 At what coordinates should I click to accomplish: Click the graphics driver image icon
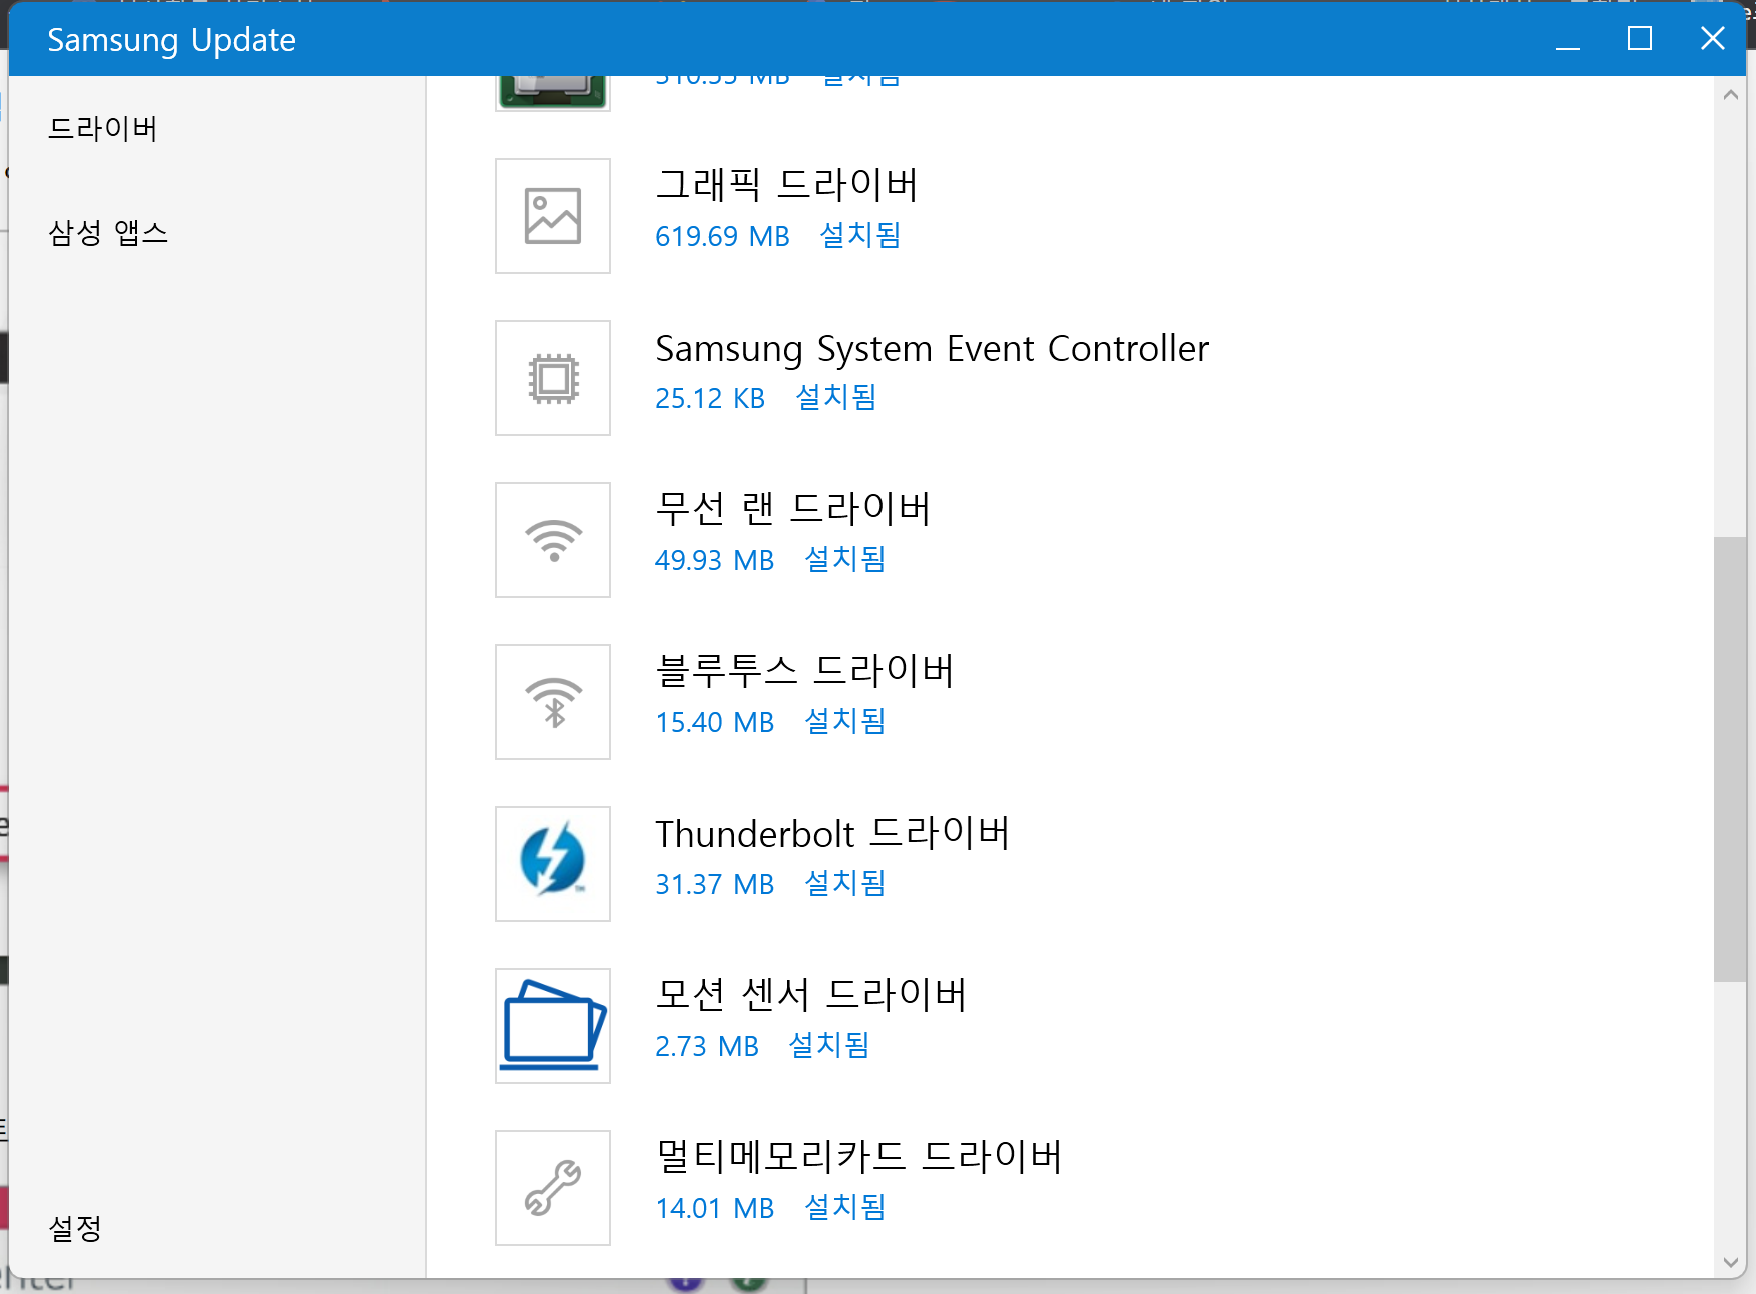point(553,216)
